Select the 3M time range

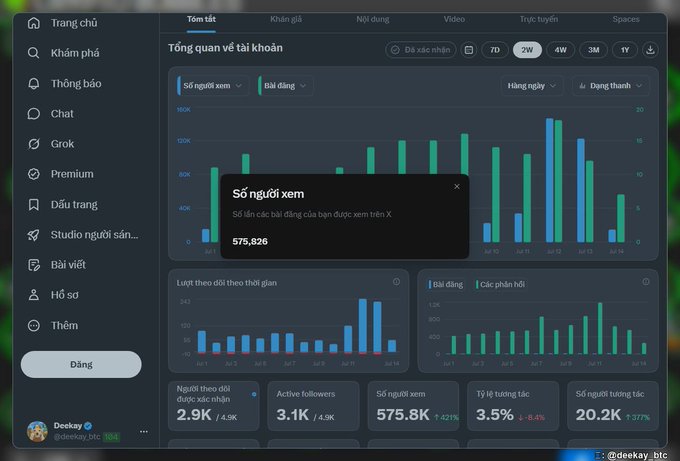pyautogui.click(x=593, y=50)
